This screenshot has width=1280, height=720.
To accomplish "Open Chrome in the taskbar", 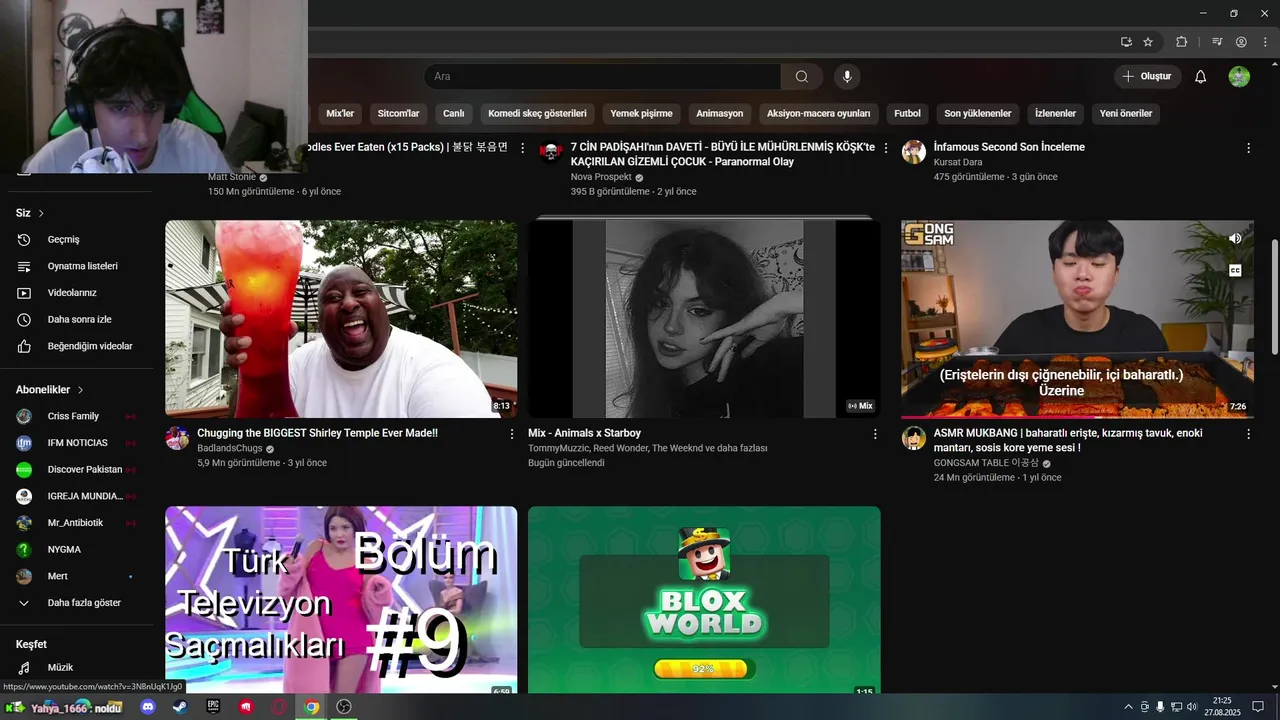I will click(x=312, y=706).
